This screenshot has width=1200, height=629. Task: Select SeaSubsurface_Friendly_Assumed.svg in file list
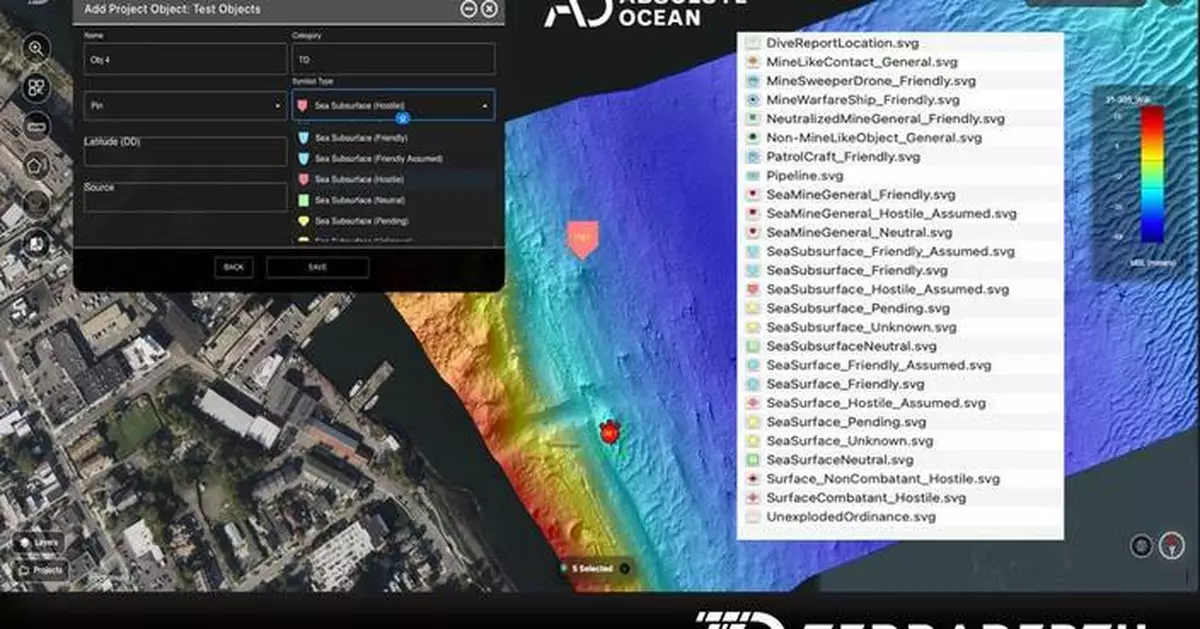pos(890,252)
